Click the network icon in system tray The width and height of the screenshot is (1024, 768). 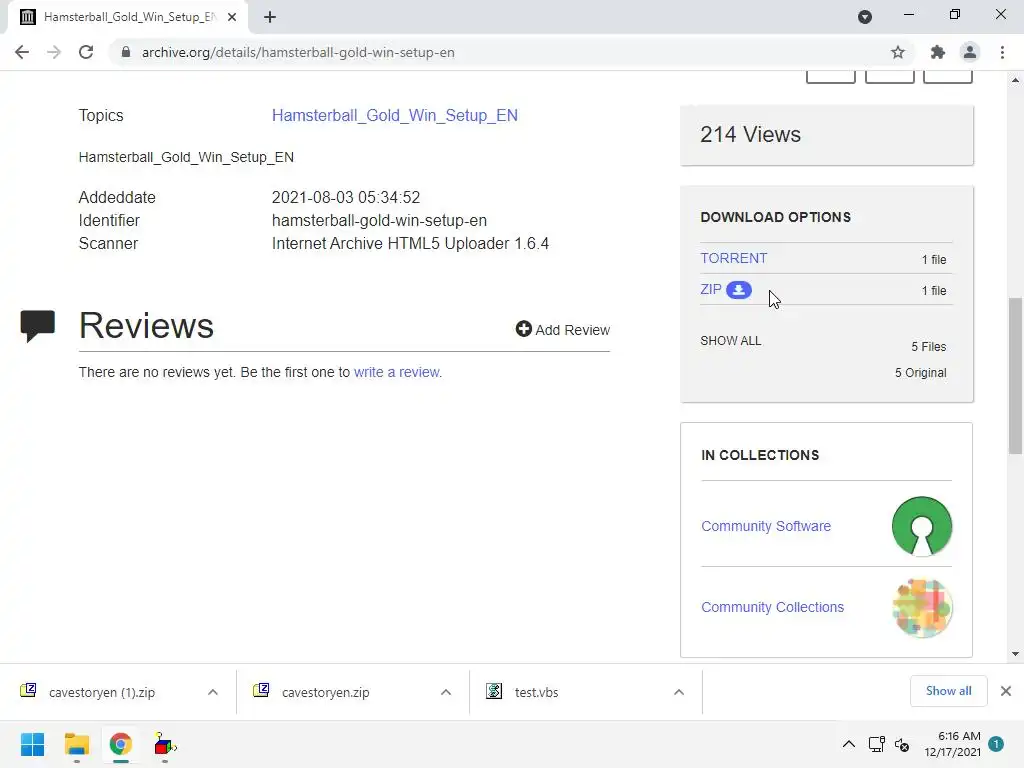[x=876, y=744]
